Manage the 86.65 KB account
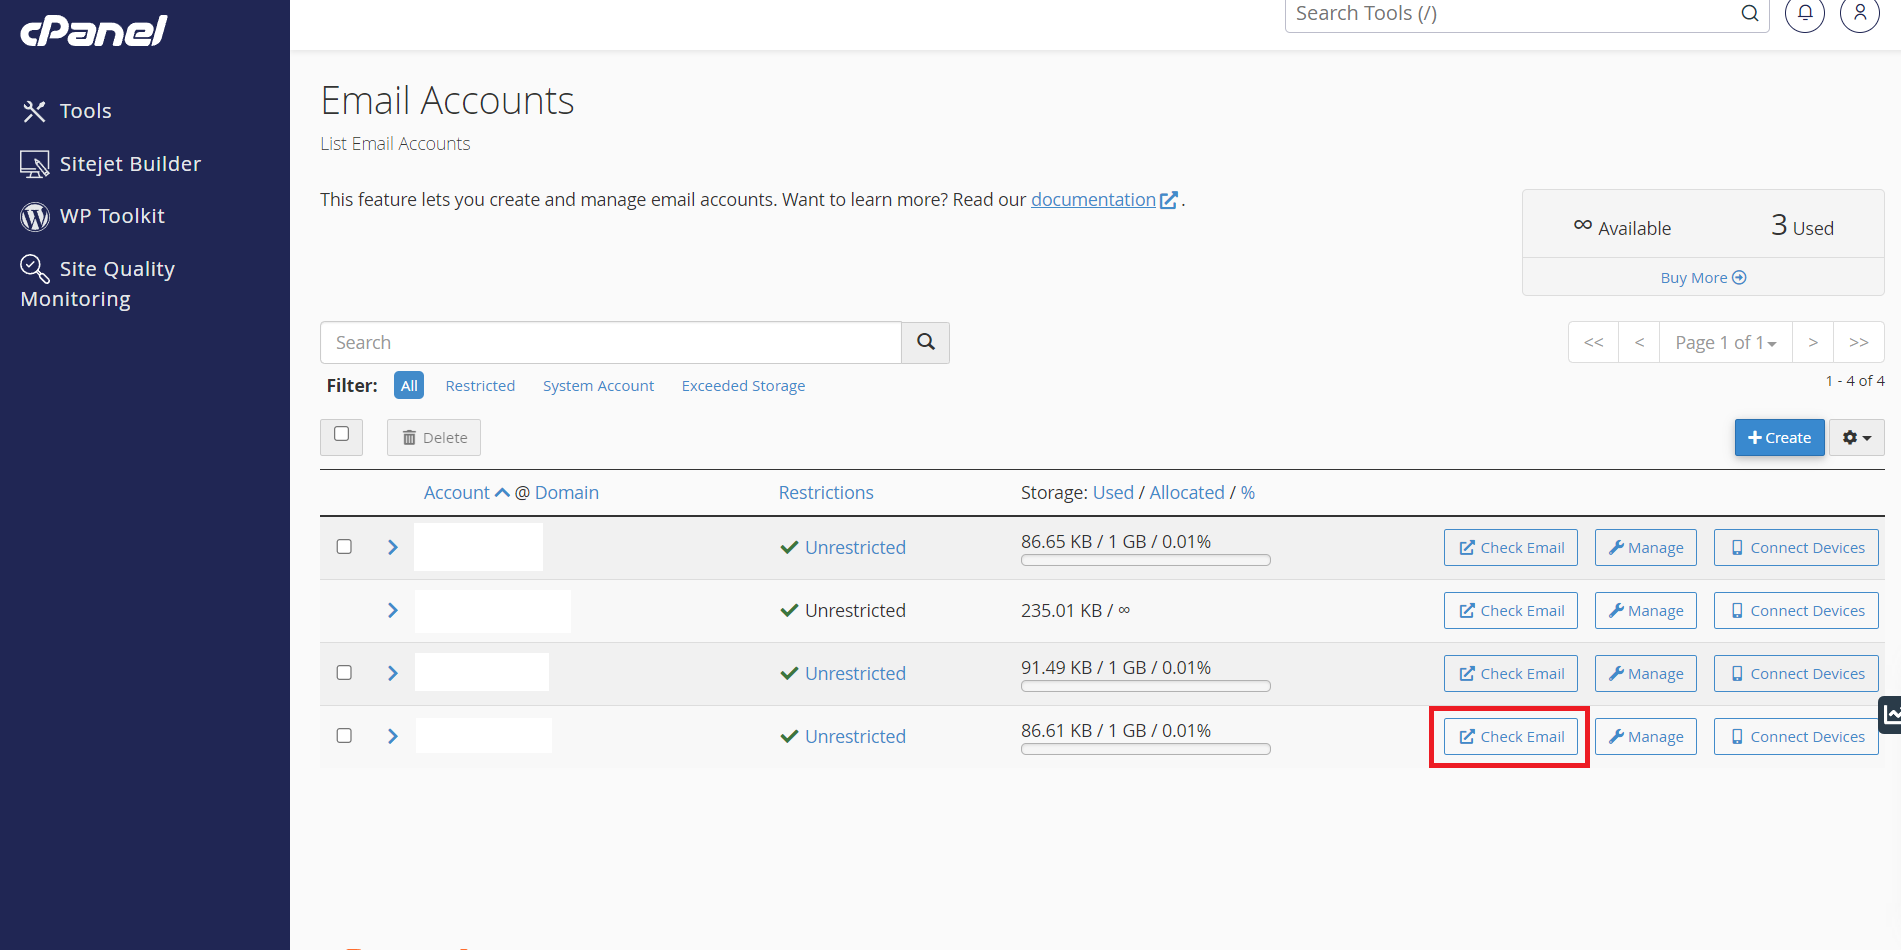Image resolution: width=1901 pixels, height=950 pixels. [x=1646, y=547]
